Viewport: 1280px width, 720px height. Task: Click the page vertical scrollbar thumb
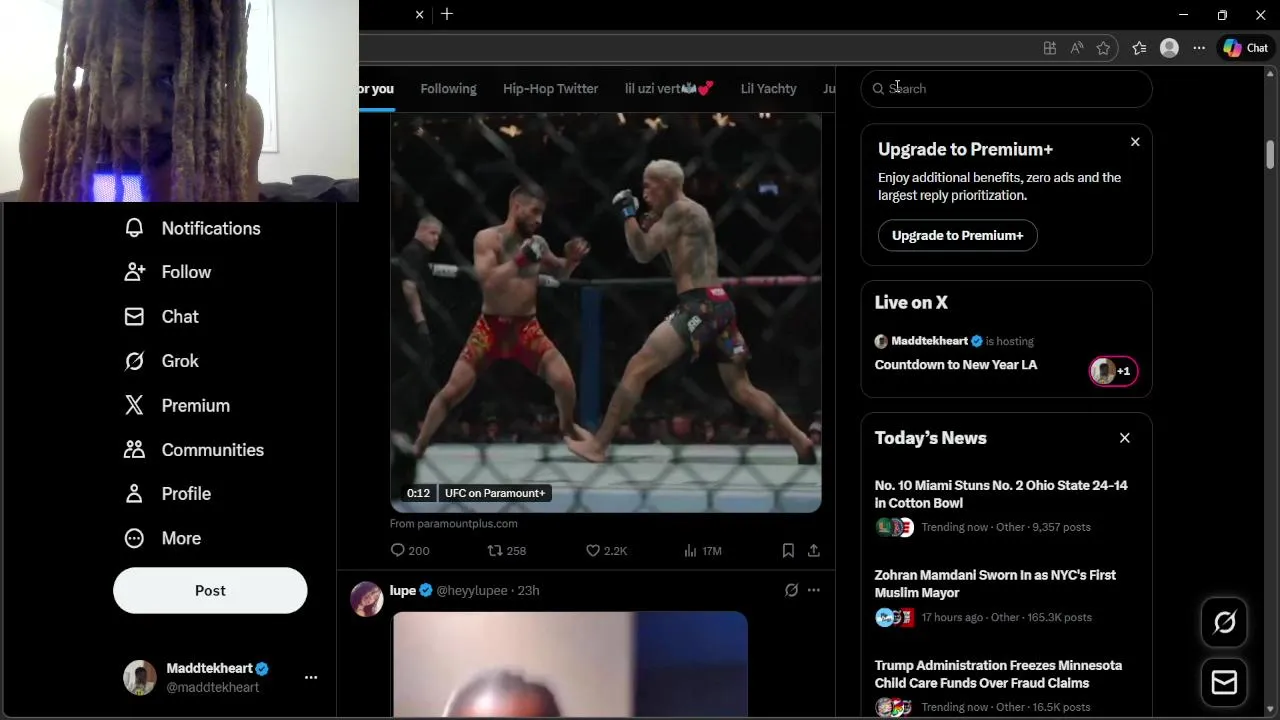tap(1270, 154)
